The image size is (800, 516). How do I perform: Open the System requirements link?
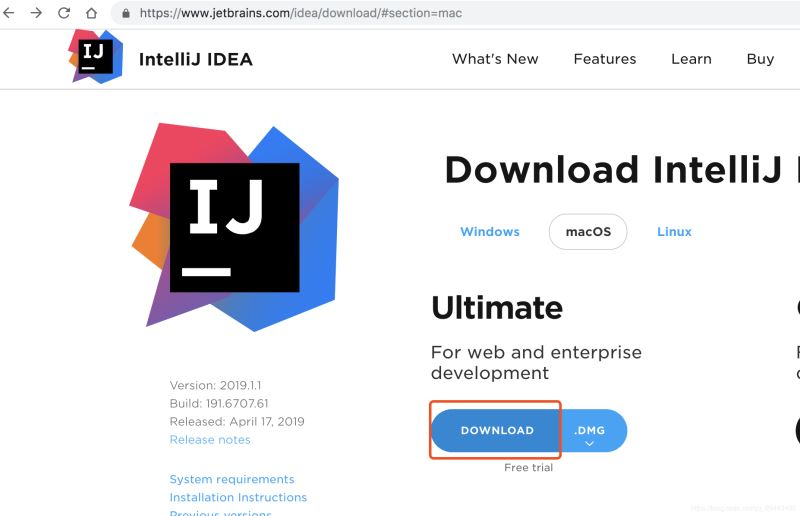point(232,479)
